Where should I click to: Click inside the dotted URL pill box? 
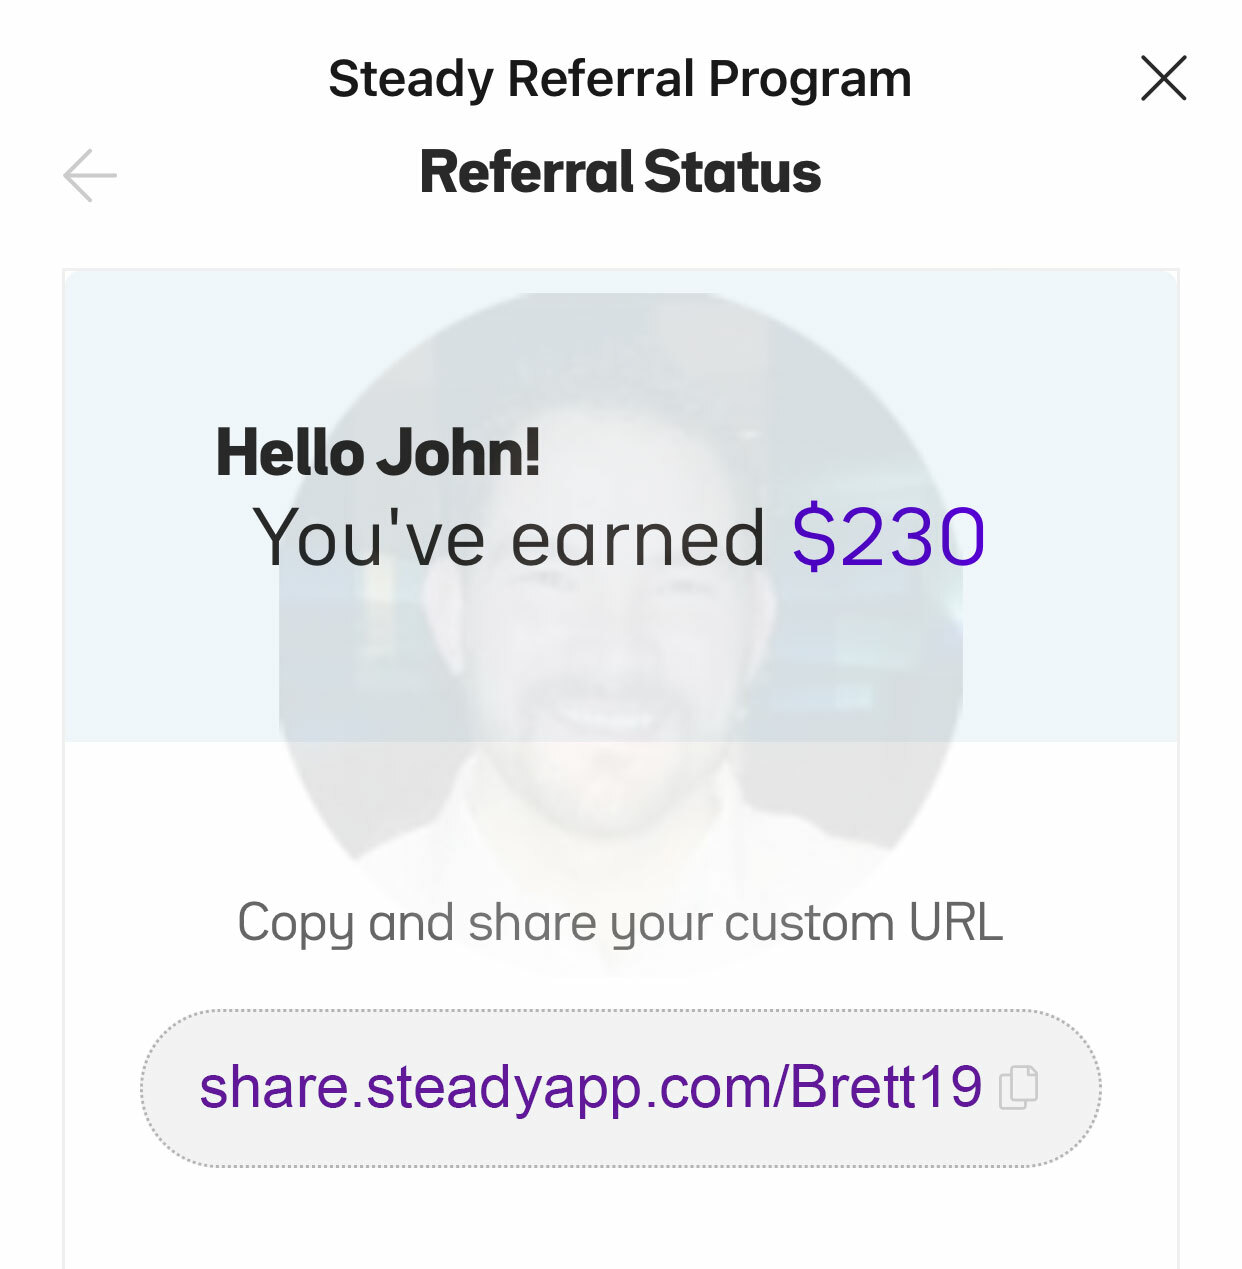coord(620,1088)
